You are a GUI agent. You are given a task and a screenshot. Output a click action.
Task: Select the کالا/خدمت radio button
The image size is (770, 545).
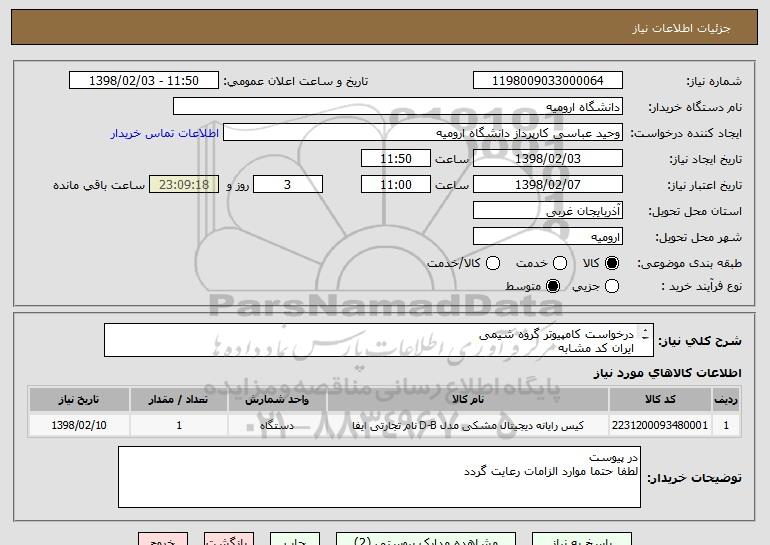tap(493, 263)
